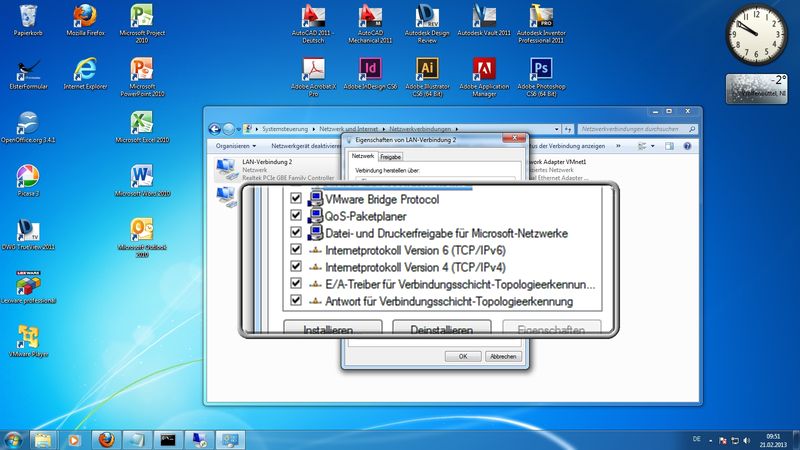Disable QoS-Paketplaner checkbox
800x450 pixels.
295,216
